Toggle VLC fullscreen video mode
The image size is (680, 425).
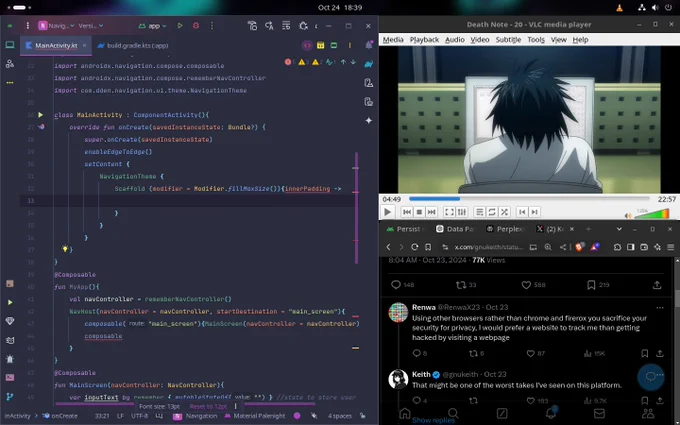(x=449, y=212)
